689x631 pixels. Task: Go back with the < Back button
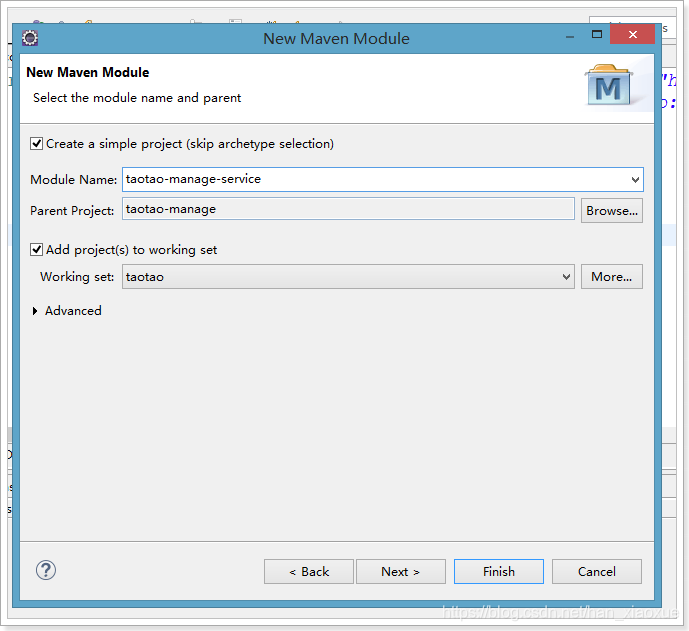tap(309, 572)
